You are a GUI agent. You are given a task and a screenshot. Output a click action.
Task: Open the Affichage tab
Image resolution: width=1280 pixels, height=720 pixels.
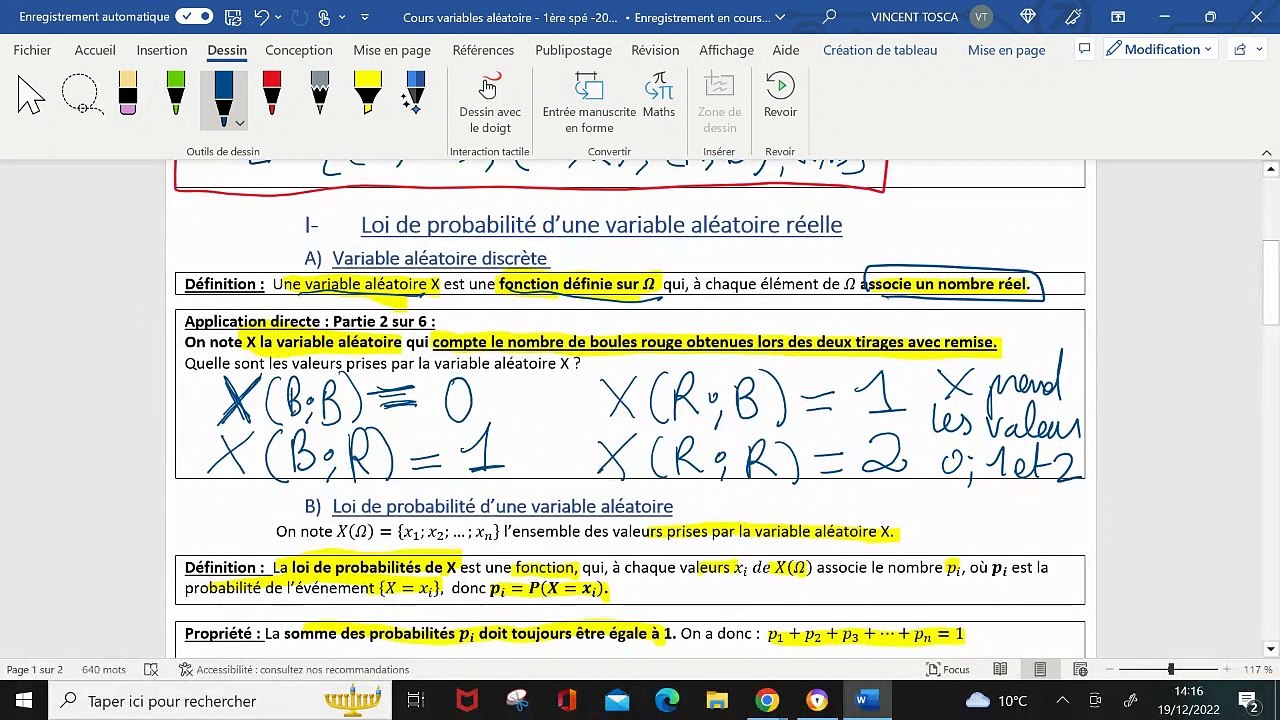tap(726, 50)
